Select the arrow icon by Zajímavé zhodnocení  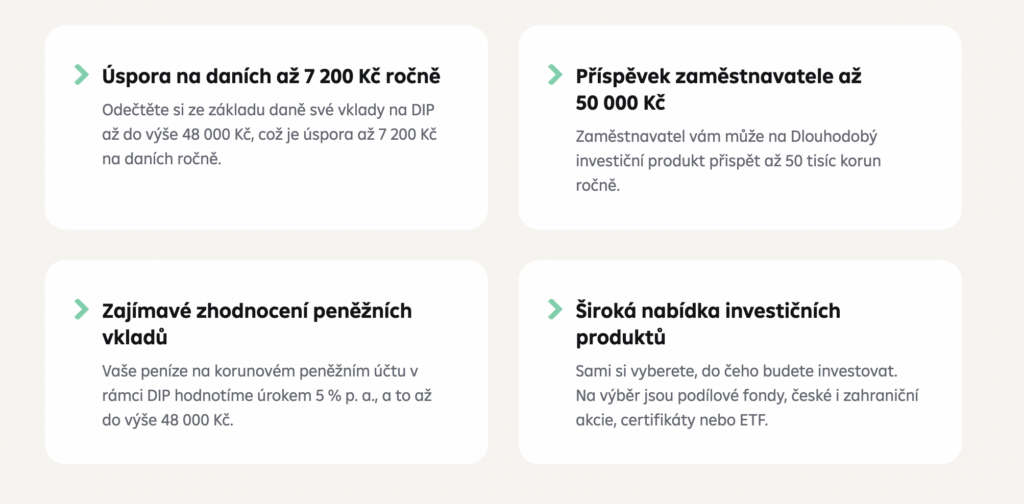[x=82, y=309]
